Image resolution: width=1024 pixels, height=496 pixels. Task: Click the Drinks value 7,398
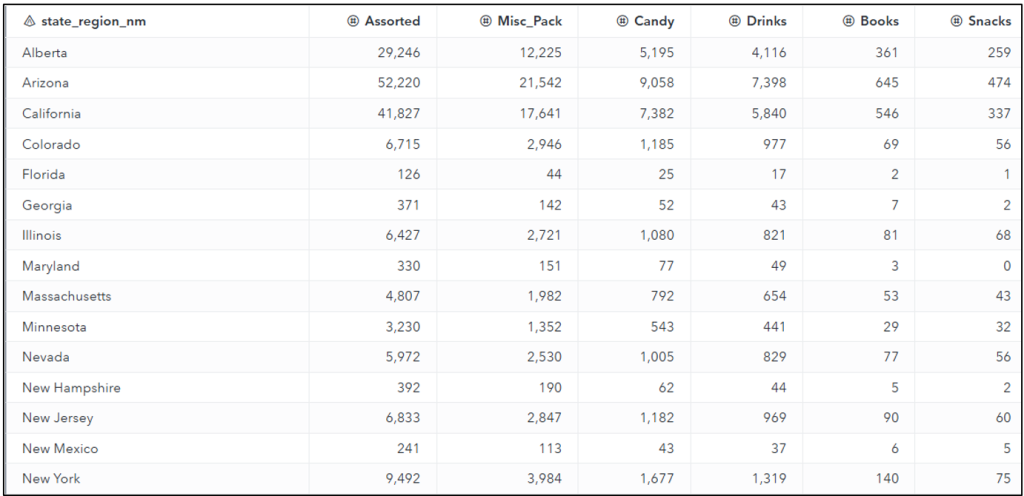click(x=766, y=83)
